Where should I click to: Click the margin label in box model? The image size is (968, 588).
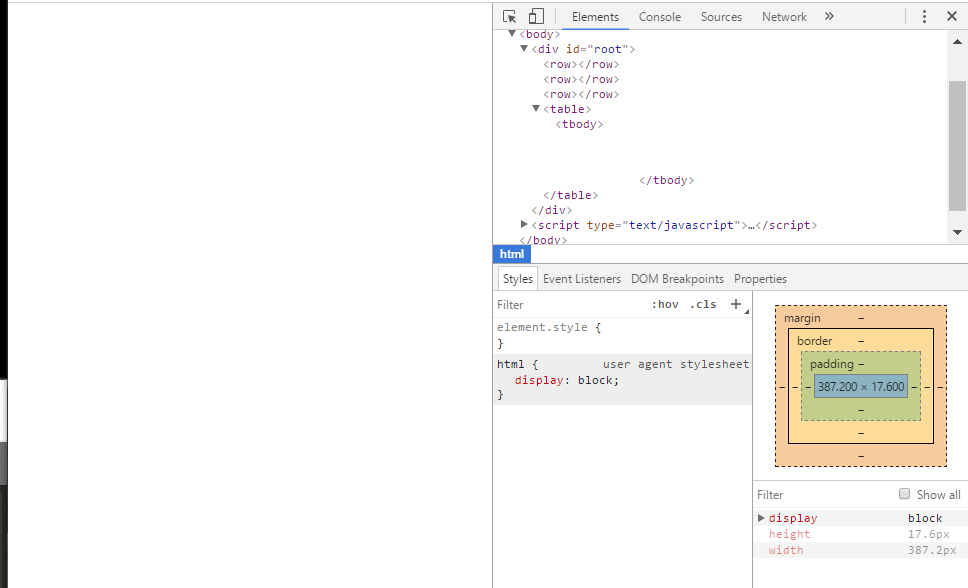[802, 318]
